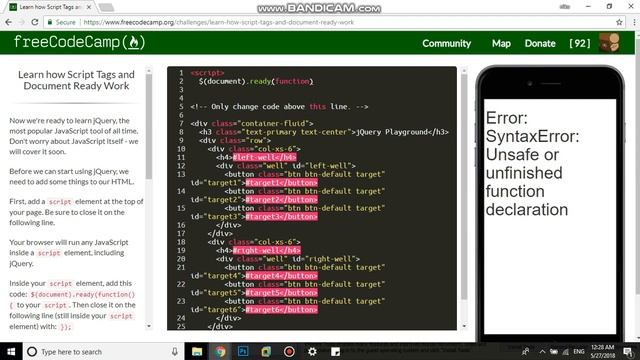Screen dimensions: 640x360
Task: Click the Cortana search box
Action: tap(103, 351)
